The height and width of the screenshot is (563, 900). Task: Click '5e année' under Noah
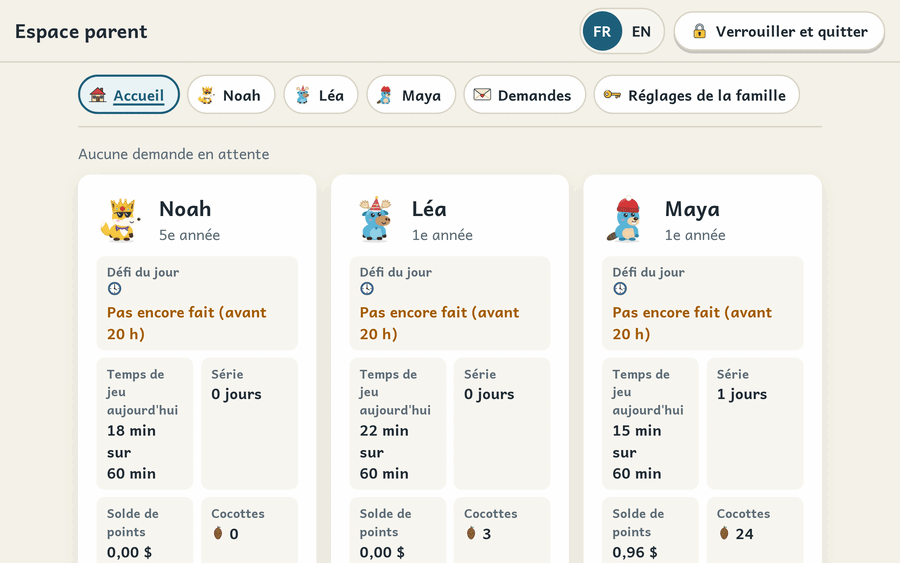coord(189,235)
